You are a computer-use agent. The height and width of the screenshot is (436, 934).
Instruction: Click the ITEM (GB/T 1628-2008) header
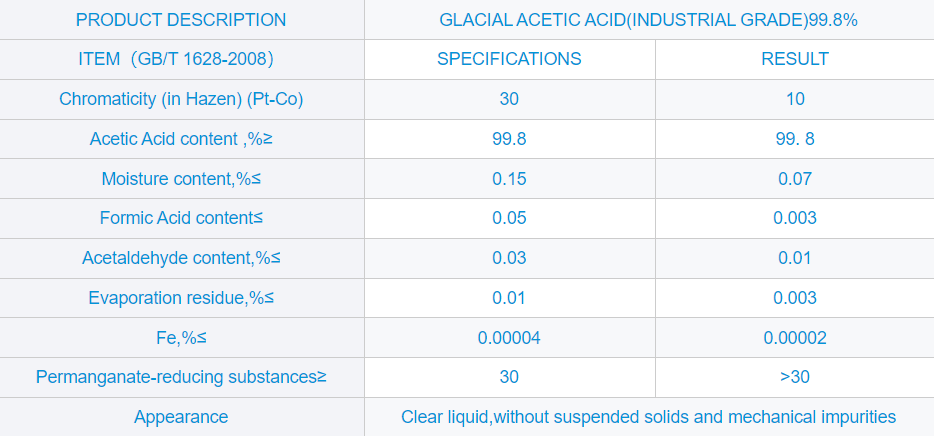point(181,59)
